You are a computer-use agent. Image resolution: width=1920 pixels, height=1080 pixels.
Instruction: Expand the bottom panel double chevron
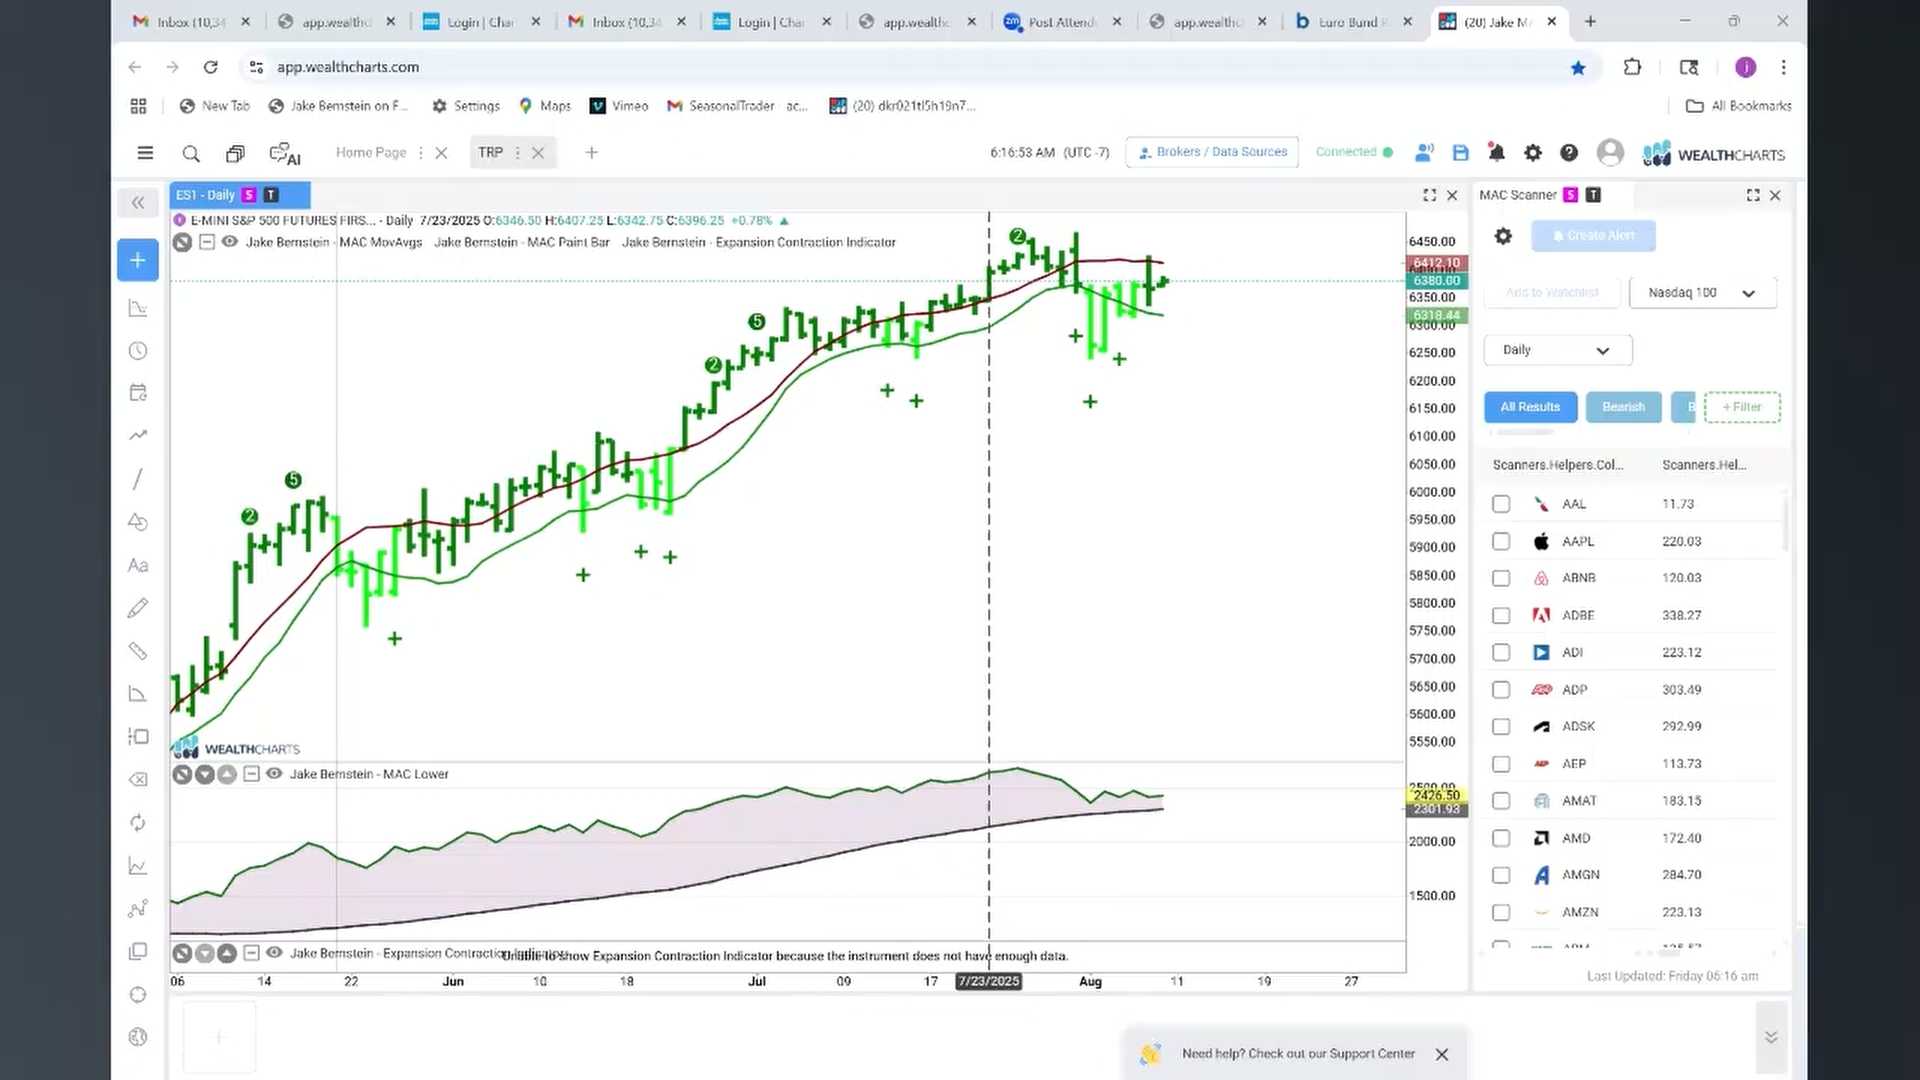[x=1771, y=1038]
